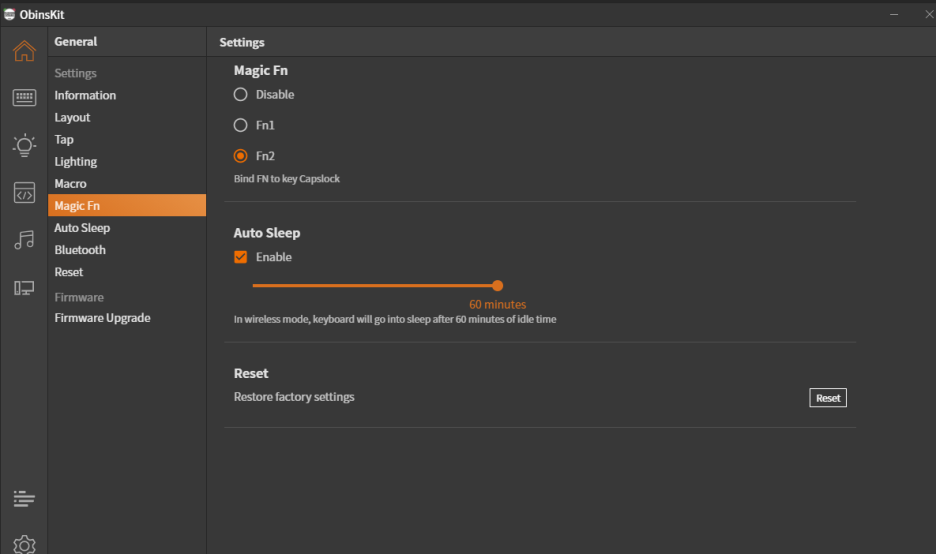
Task: Open Firmware Upgrade in the sidebar
Action: (127, 318)
